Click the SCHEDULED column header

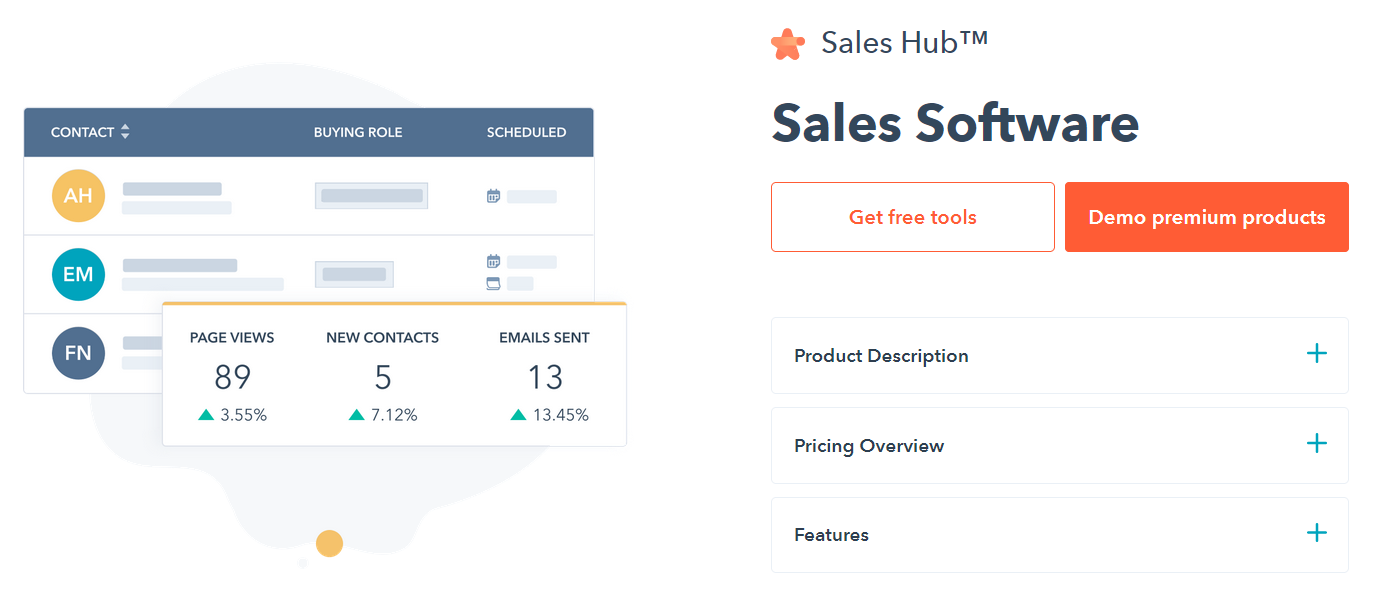tap(526, 132)
